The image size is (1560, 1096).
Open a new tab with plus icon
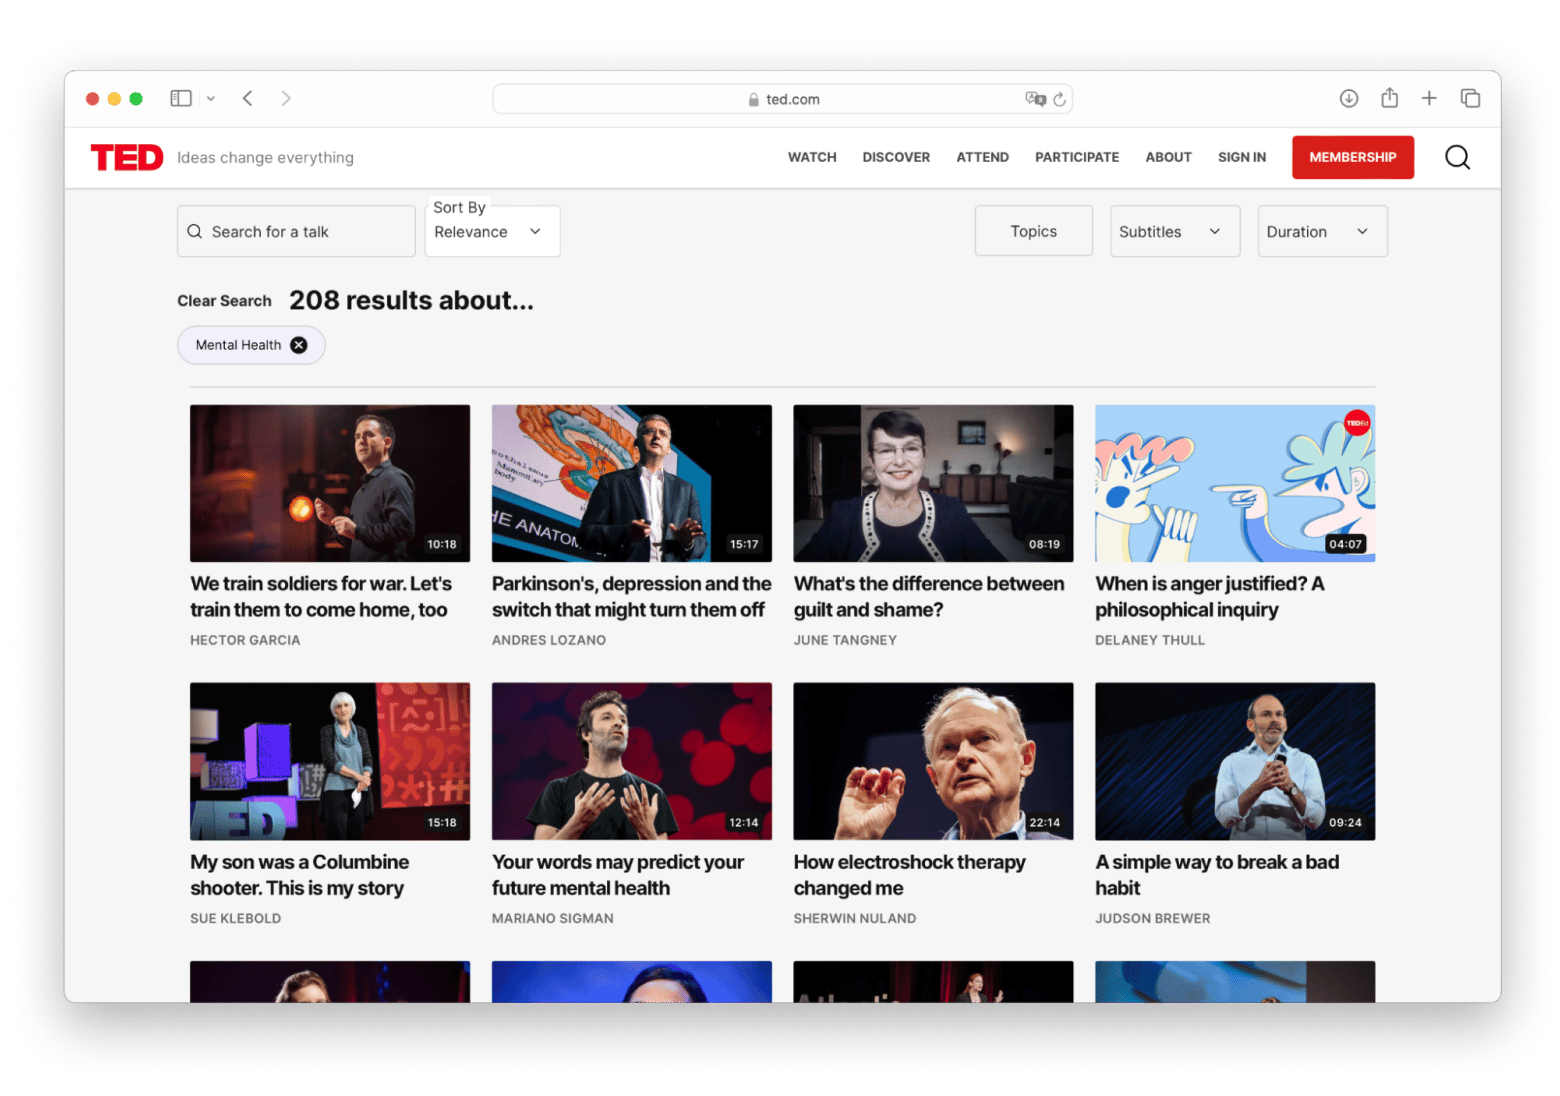pos(1429,98)
